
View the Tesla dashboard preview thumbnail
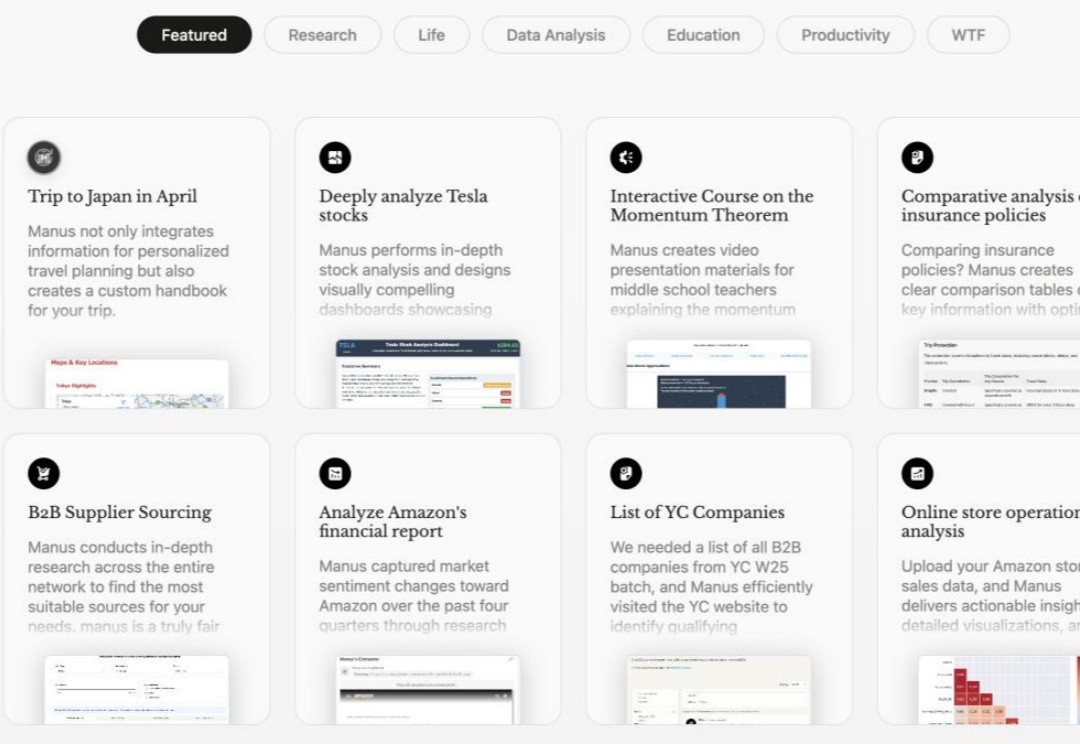[x=428, y=373]
